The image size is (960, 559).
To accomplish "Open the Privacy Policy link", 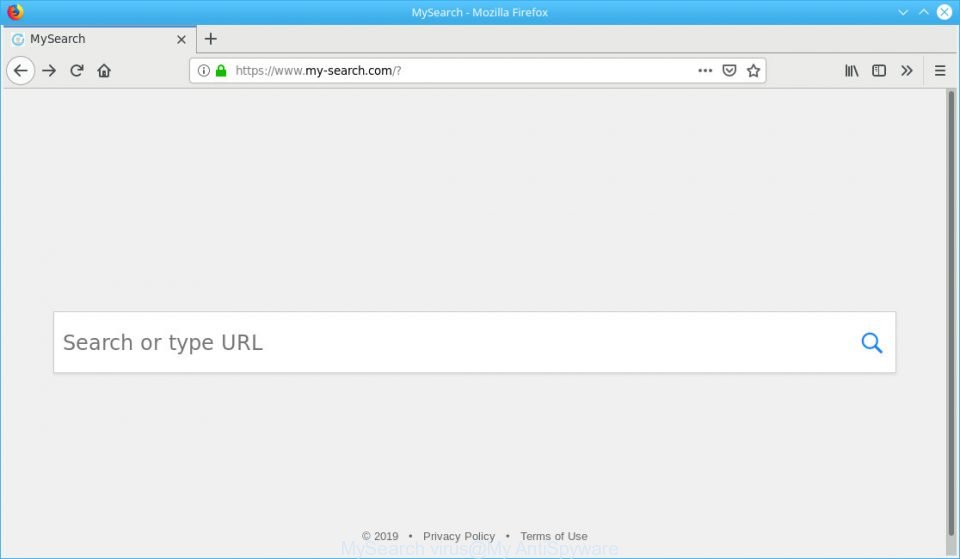I will pos(459,536).
